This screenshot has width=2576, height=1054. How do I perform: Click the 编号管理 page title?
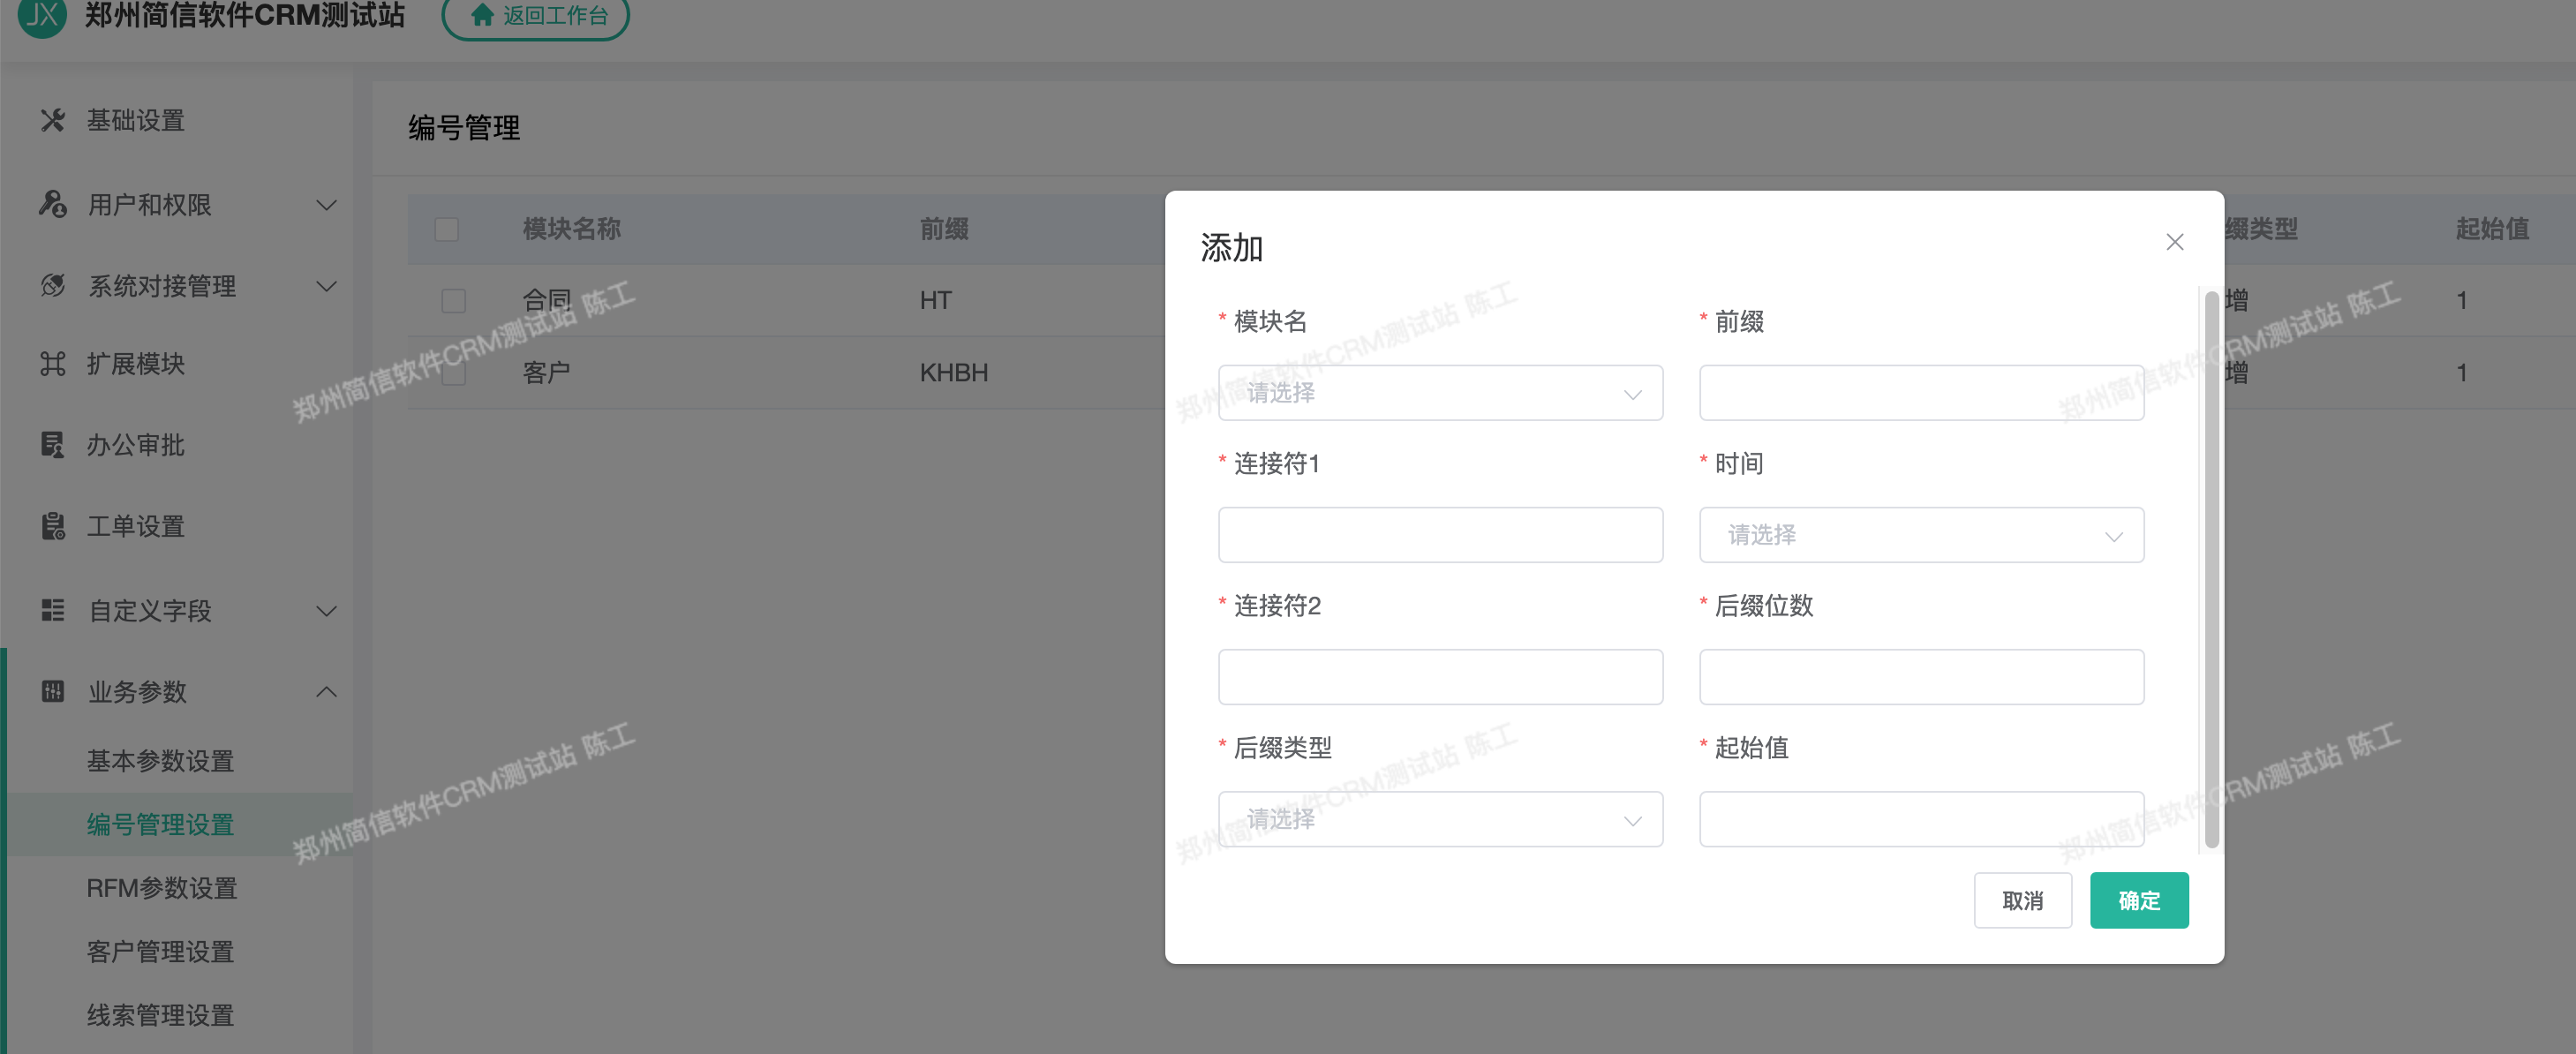coord(464,128)
